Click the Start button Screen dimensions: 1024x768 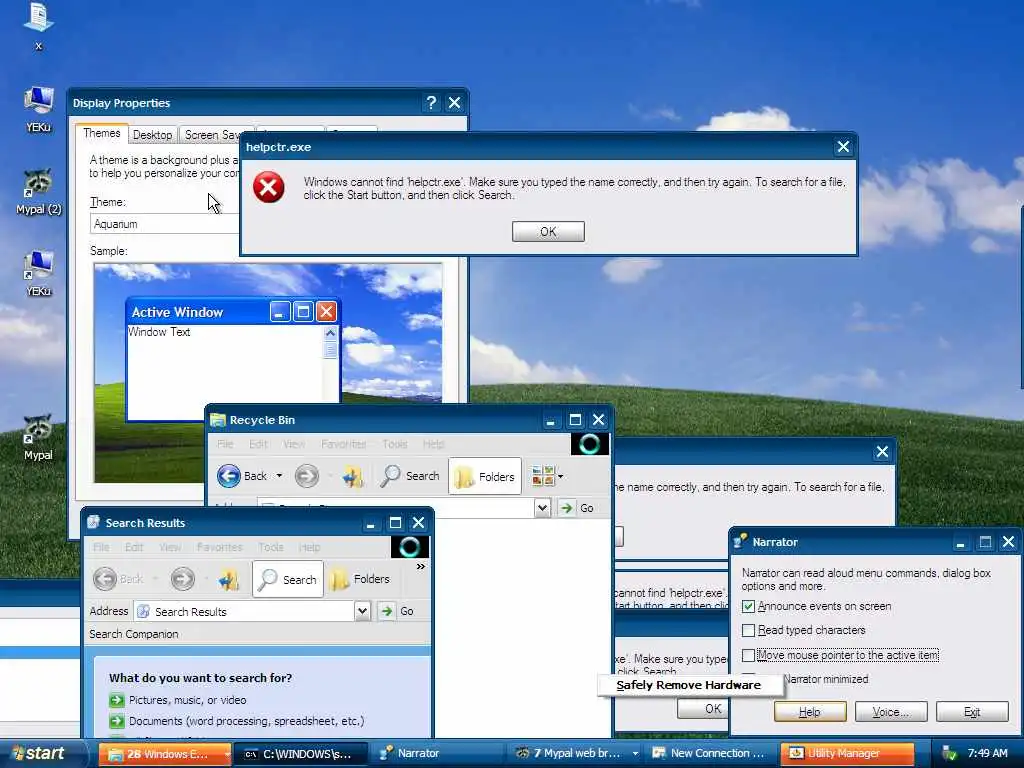40,754
